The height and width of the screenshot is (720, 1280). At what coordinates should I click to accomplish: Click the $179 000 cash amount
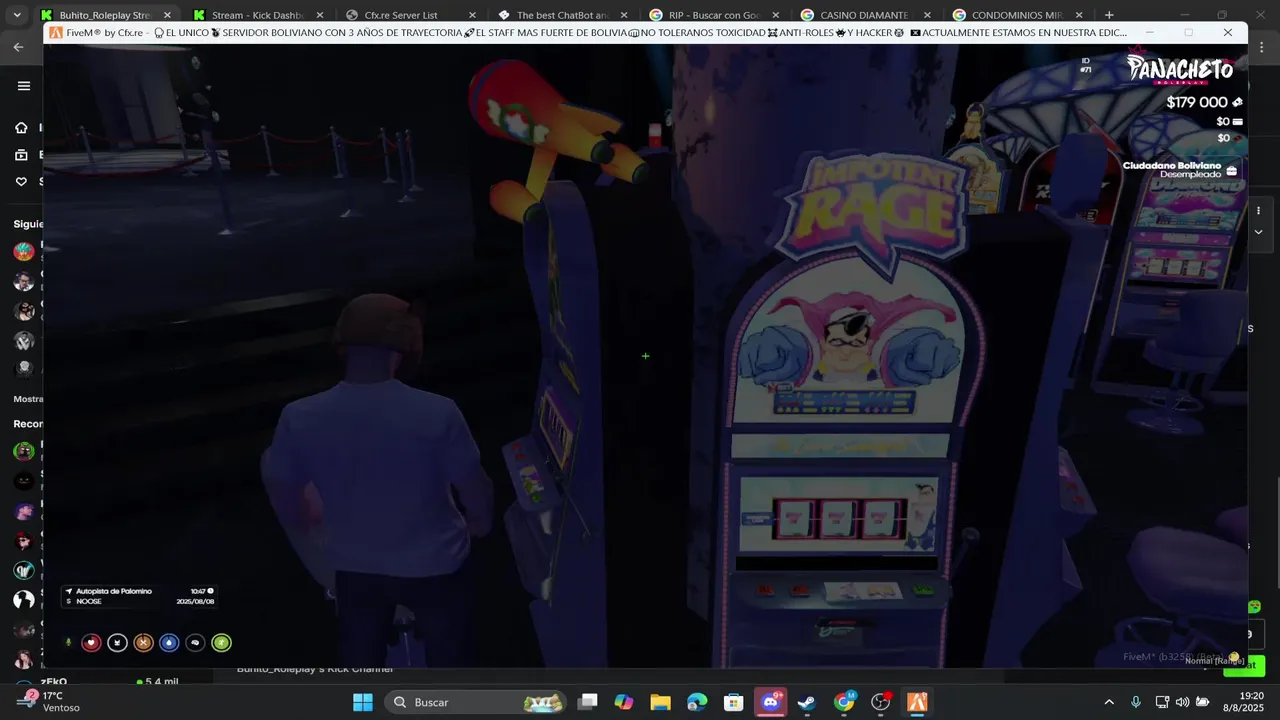tap(1197, 102)
